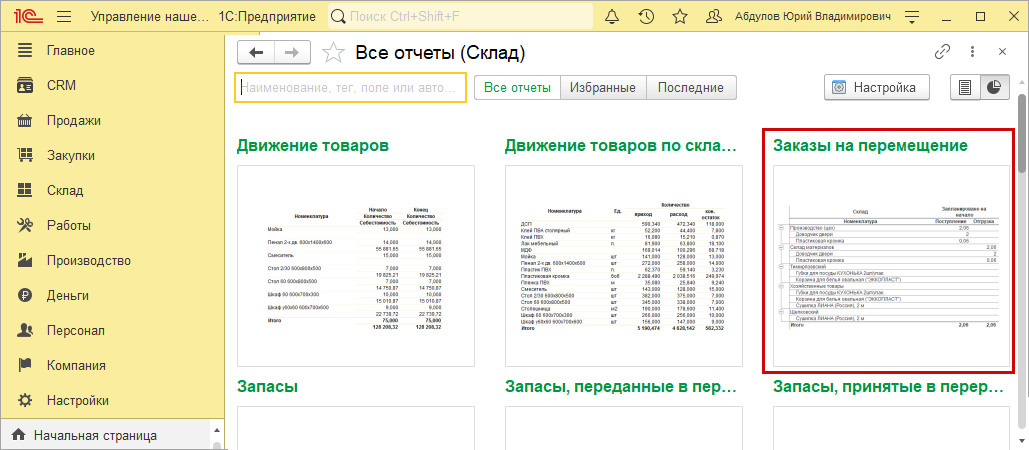Click the Работы tools icon
This screenshot has height=450, width=1029.
[25, 226]
